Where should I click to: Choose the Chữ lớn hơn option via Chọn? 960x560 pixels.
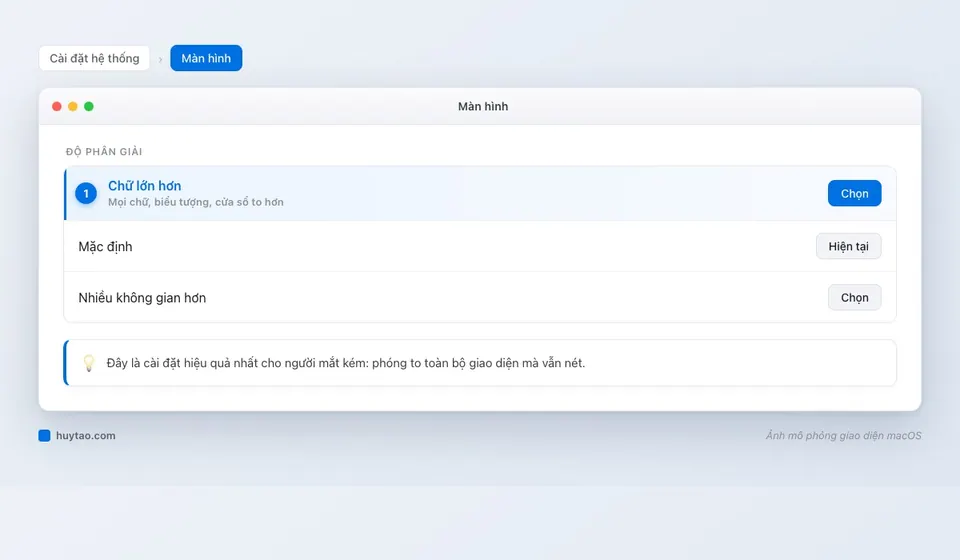(x=854, y=193)
